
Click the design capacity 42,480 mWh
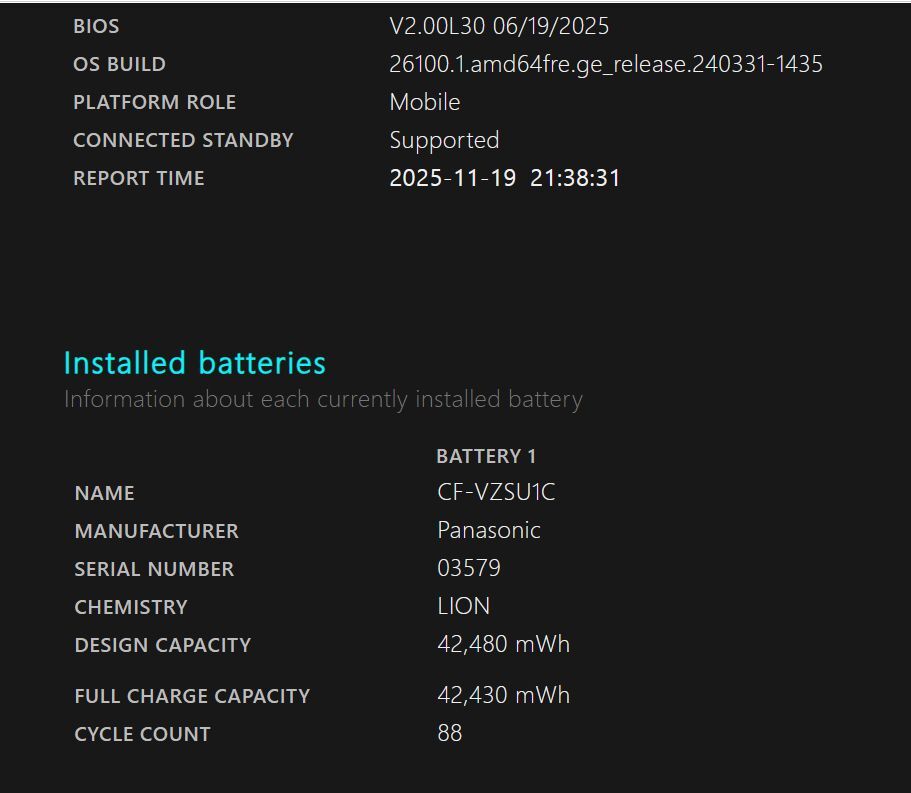point(503,644)
